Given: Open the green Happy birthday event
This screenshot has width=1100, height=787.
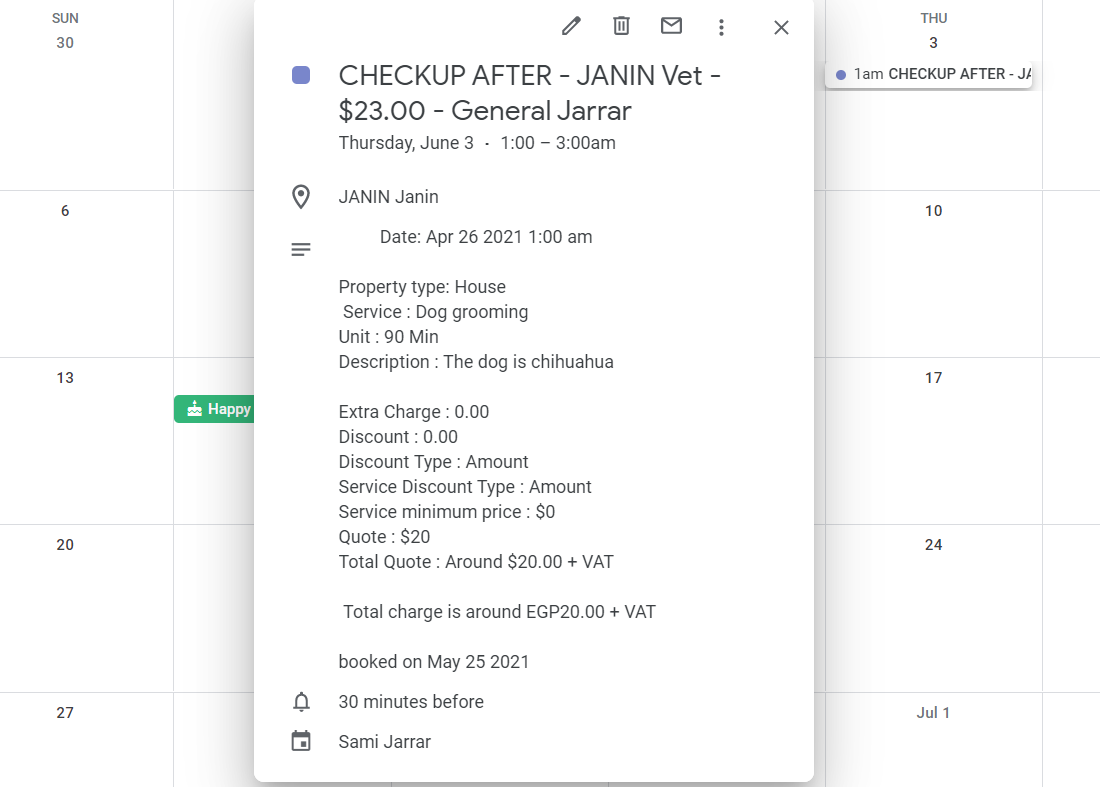Looking at the screenshot, I should click(x=214, y=409).
